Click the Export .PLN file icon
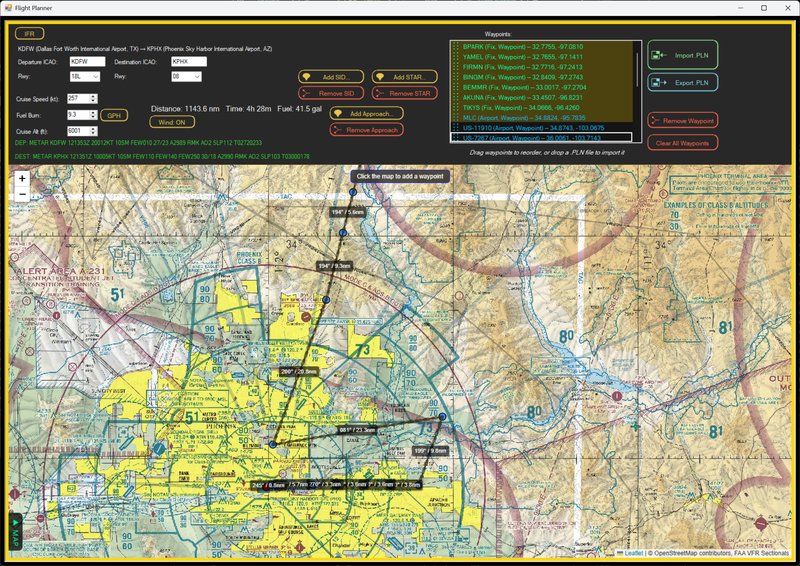Image resolution: width=800 pixels, height=566 pixels. point(659,82)
